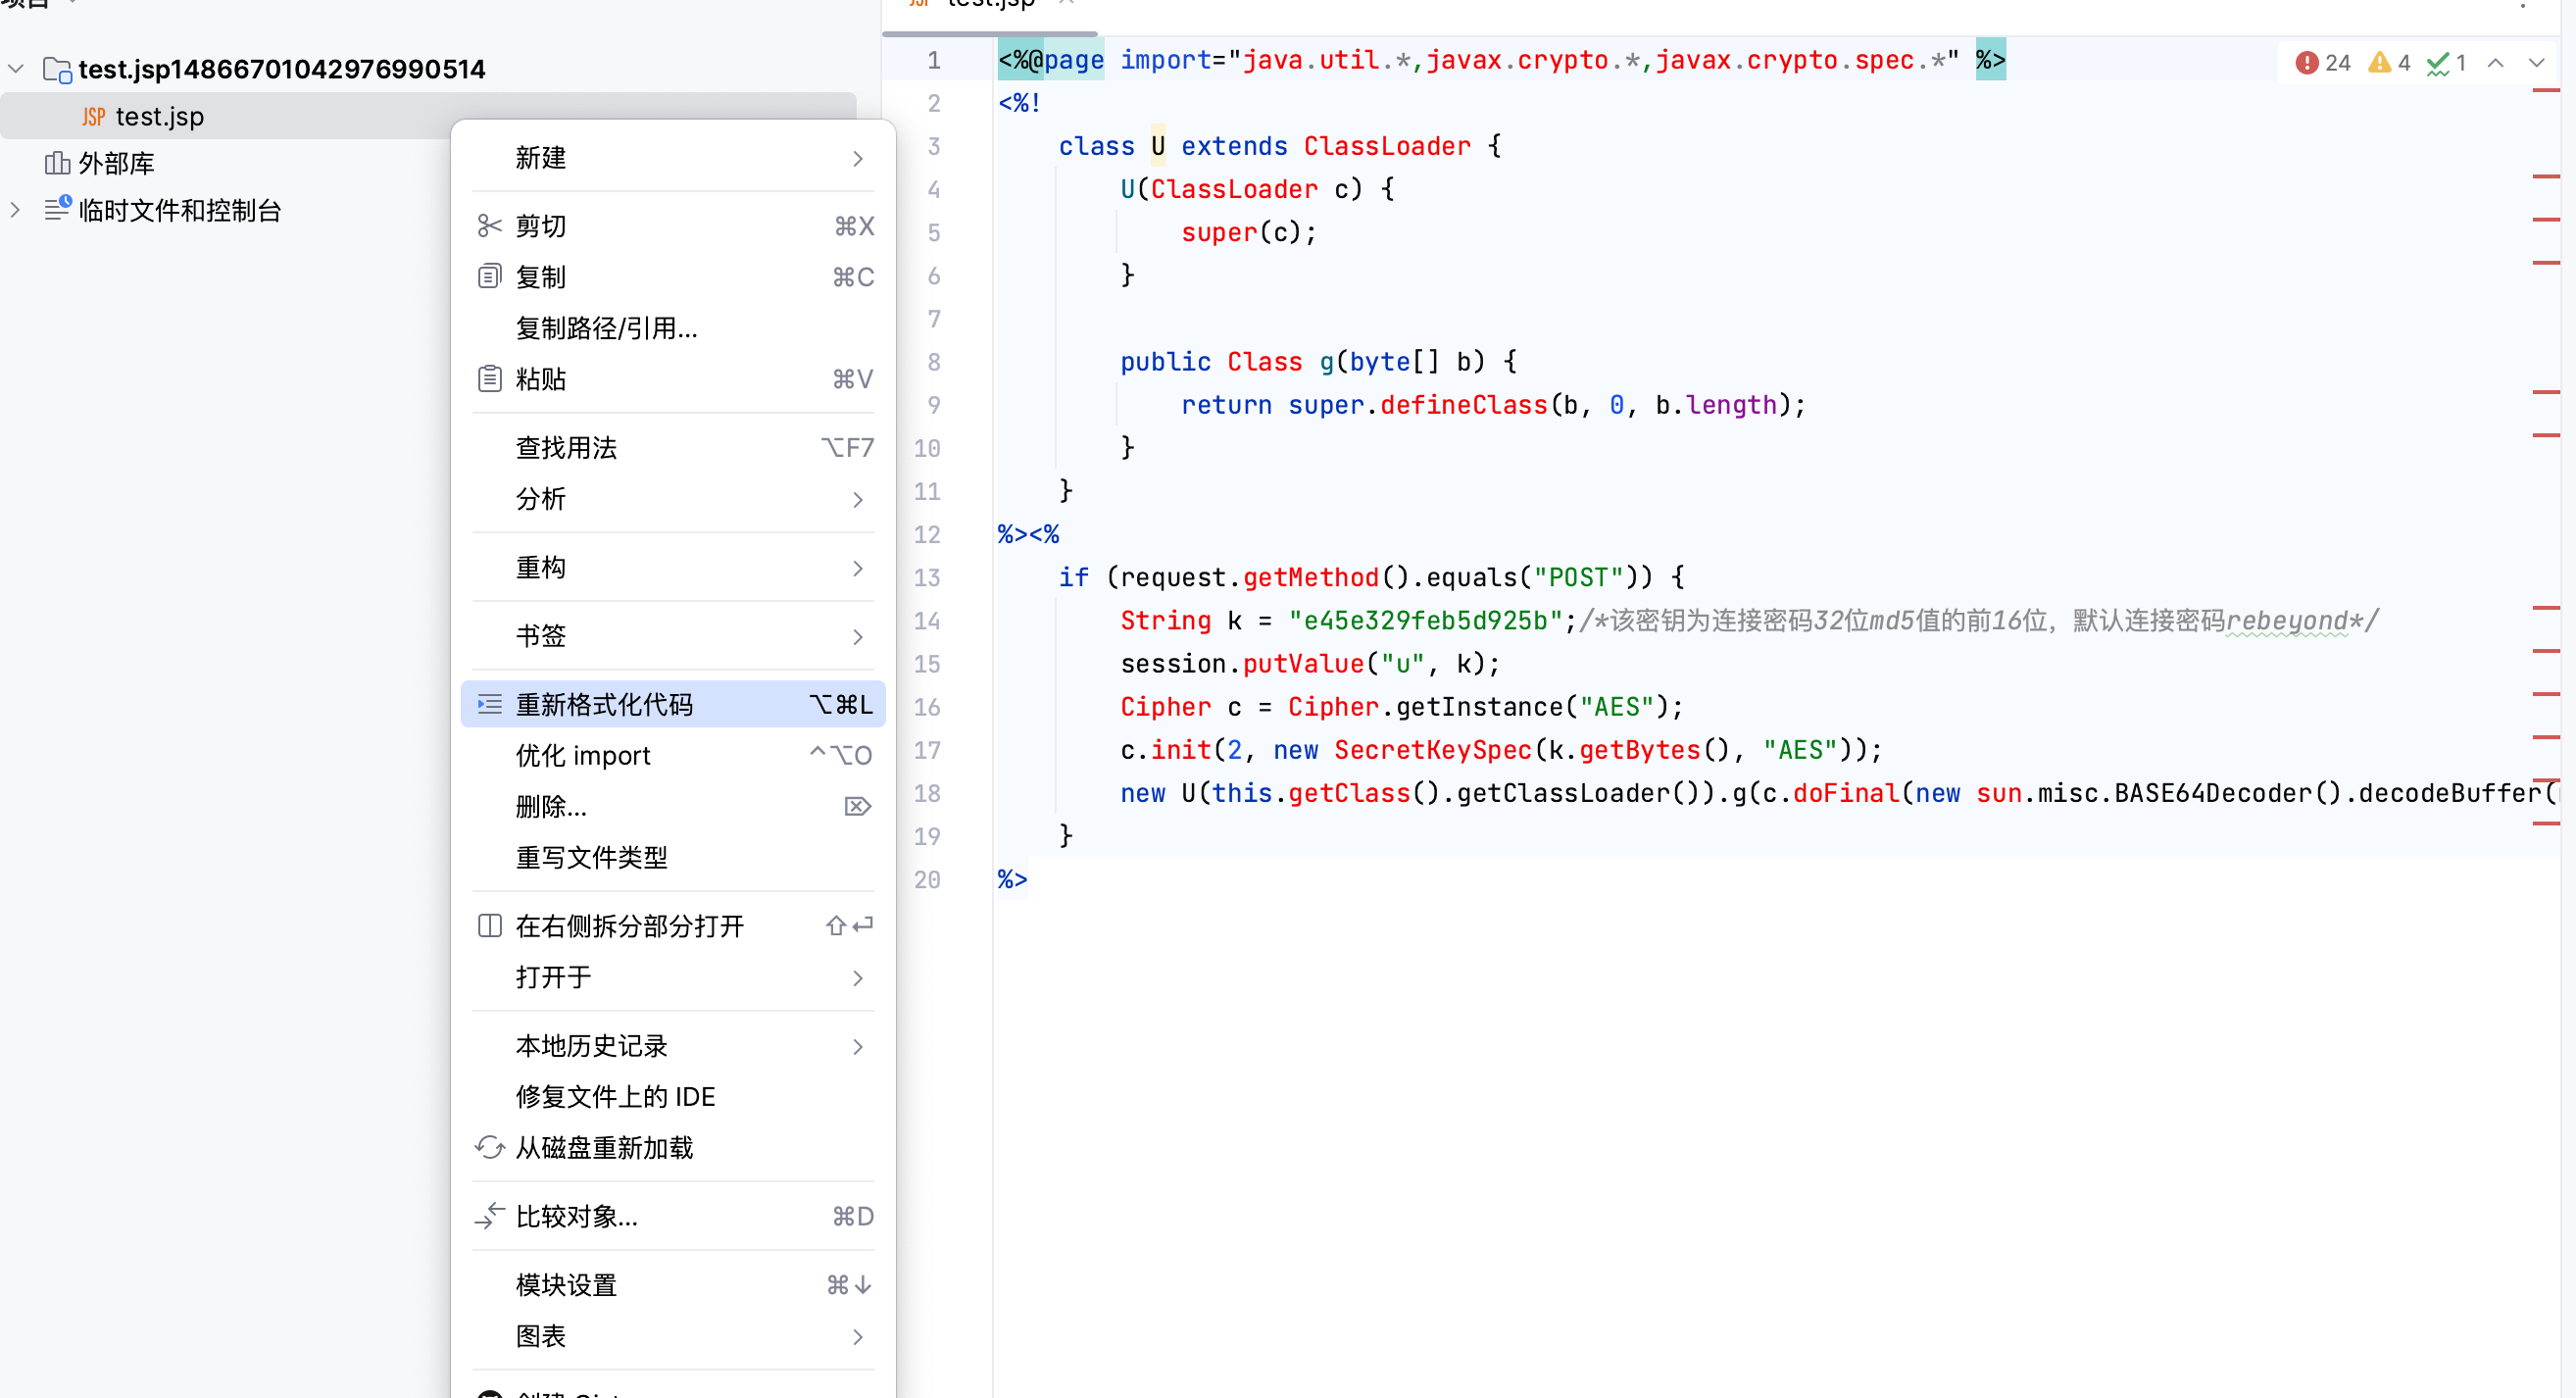This screenshot has width=2576, height=1398.
Task: Click the reformat icon beside 重新格式化代码
Action: click(x=489, y=704)
